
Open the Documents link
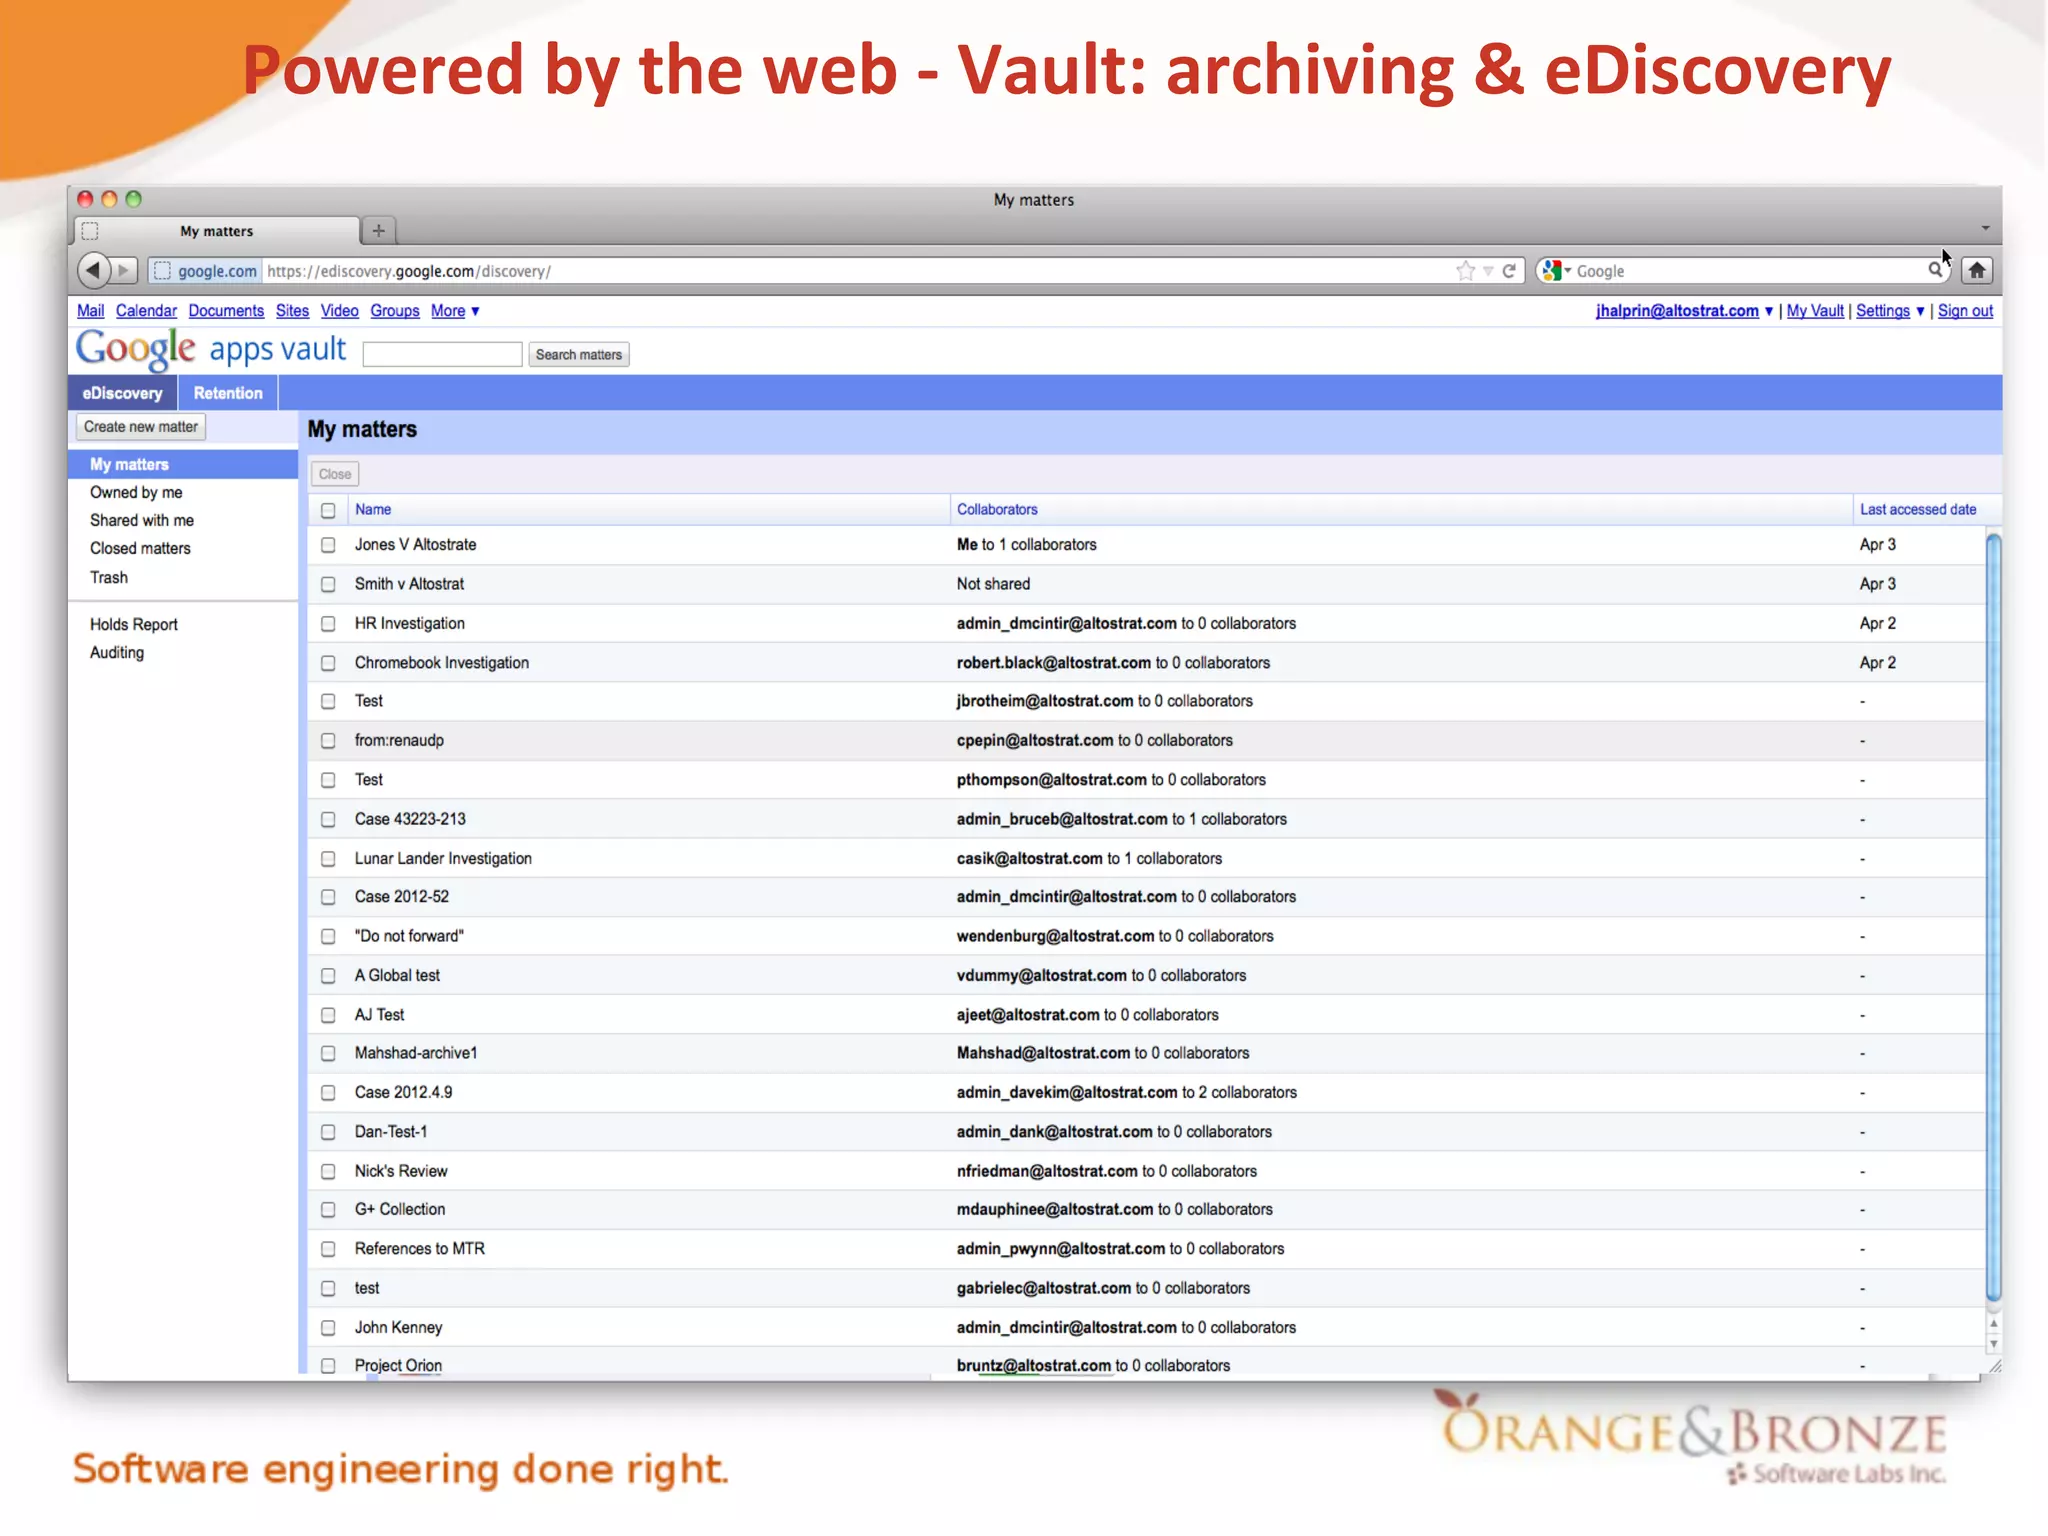(226, 311)
